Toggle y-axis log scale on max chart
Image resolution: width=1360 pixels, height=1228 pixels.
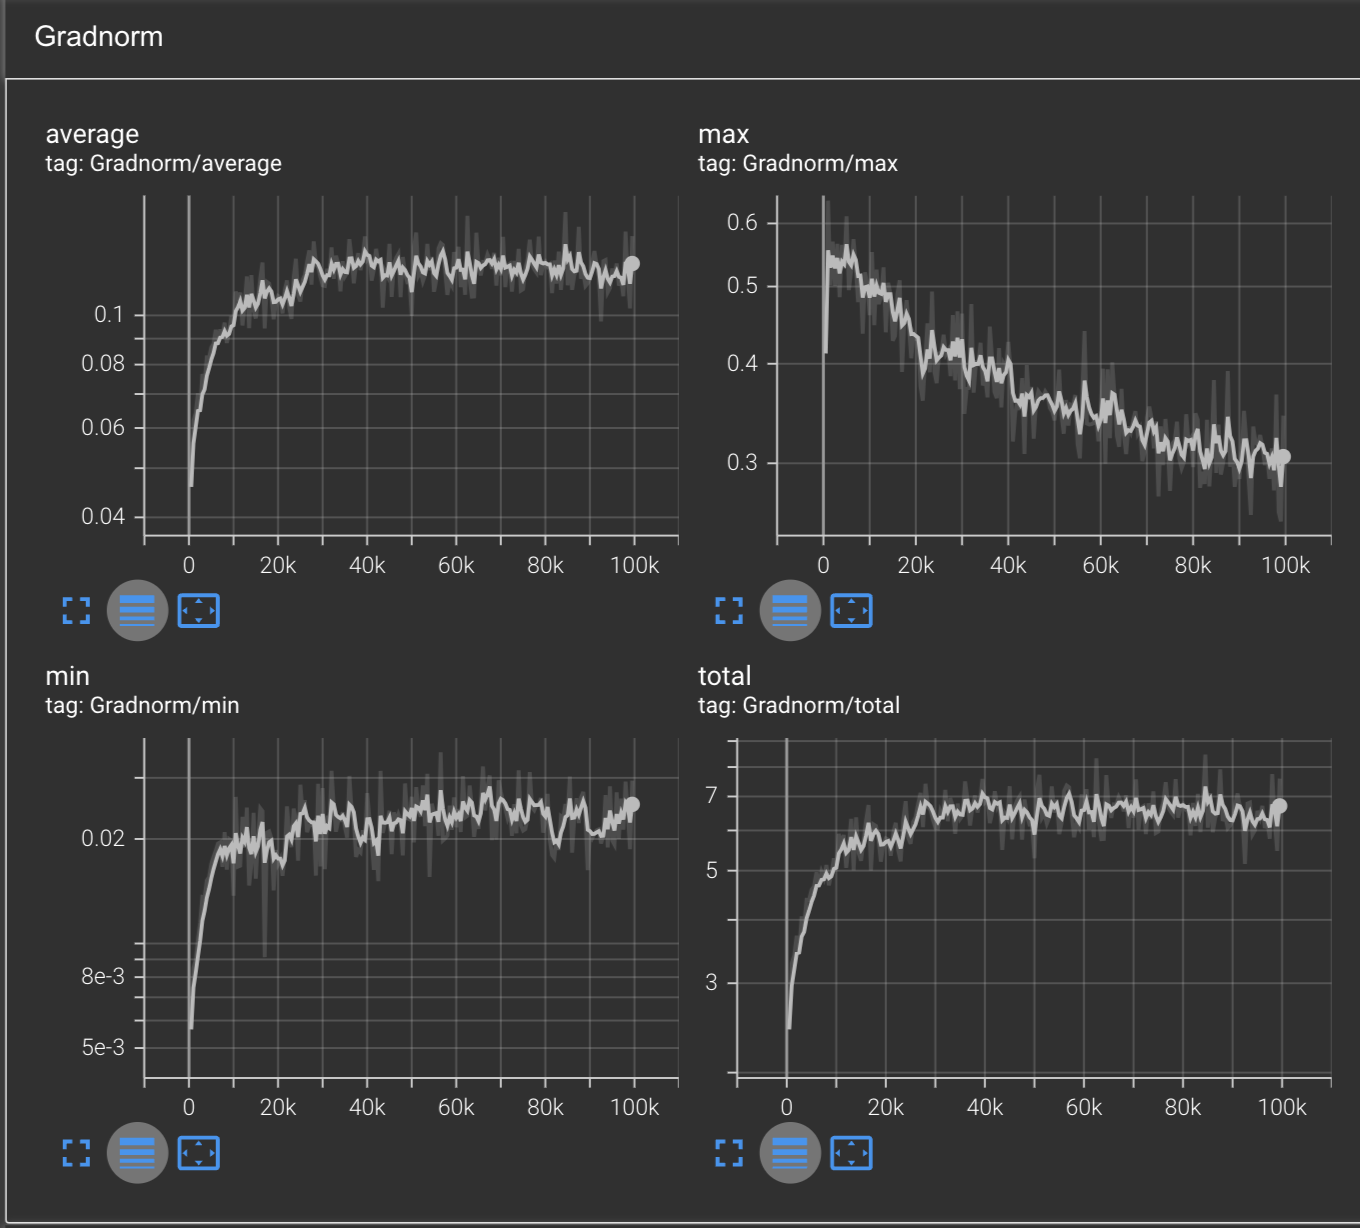point(790,611)
